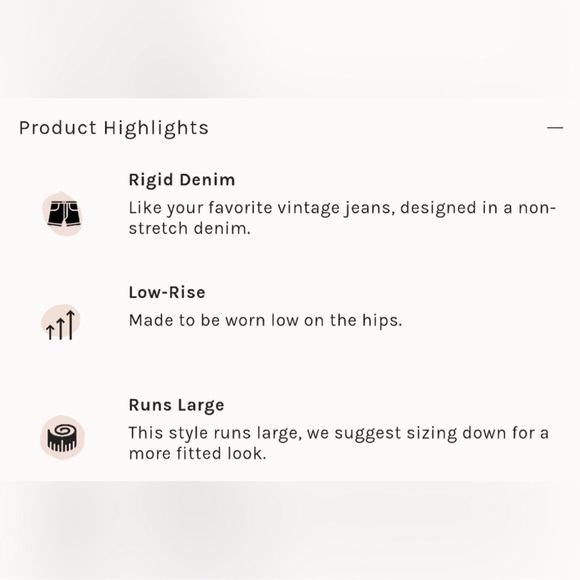Click the Product Highlights header text
580x580 pixels.
click(x=114, y=128)
